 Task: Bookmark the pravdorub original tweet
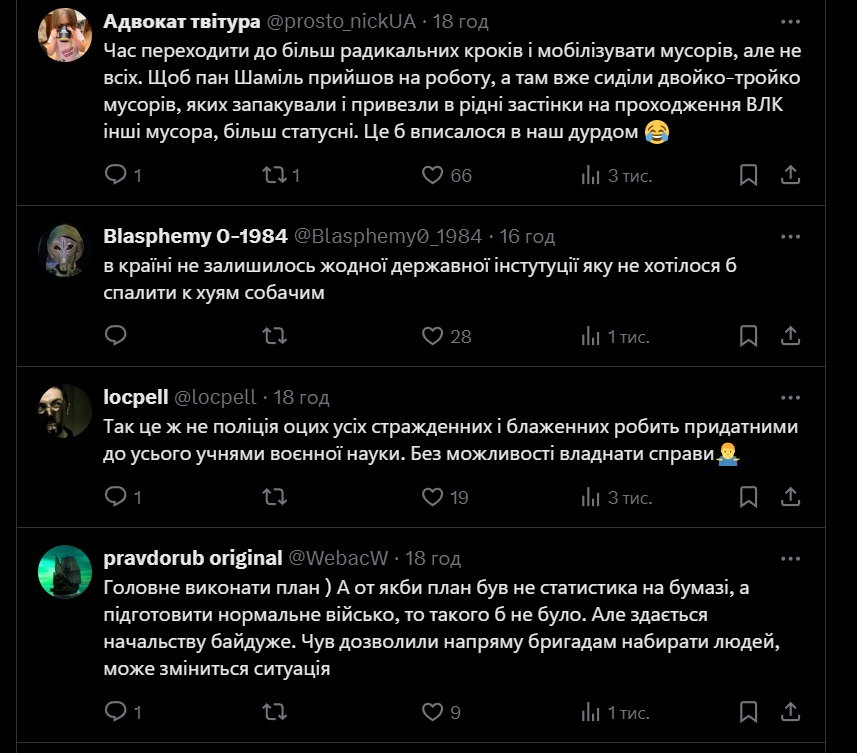pos(748,712)
